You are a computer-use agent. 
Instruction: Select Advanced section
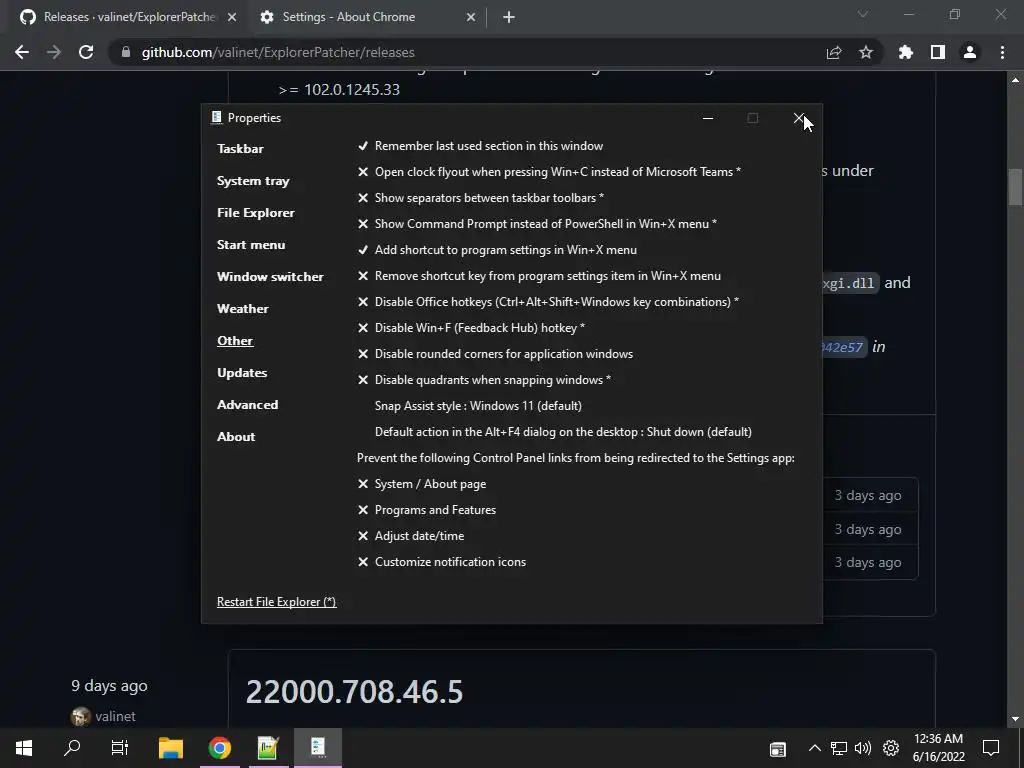click(x=248, y=405)
